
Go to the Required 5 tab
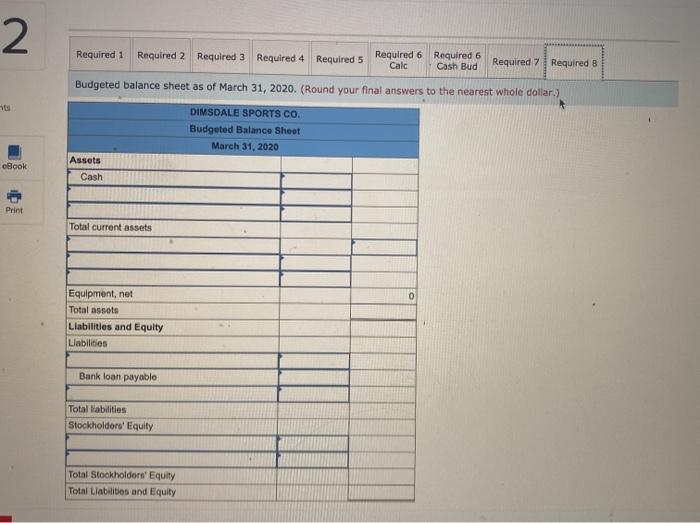click(x=339, y=59)
